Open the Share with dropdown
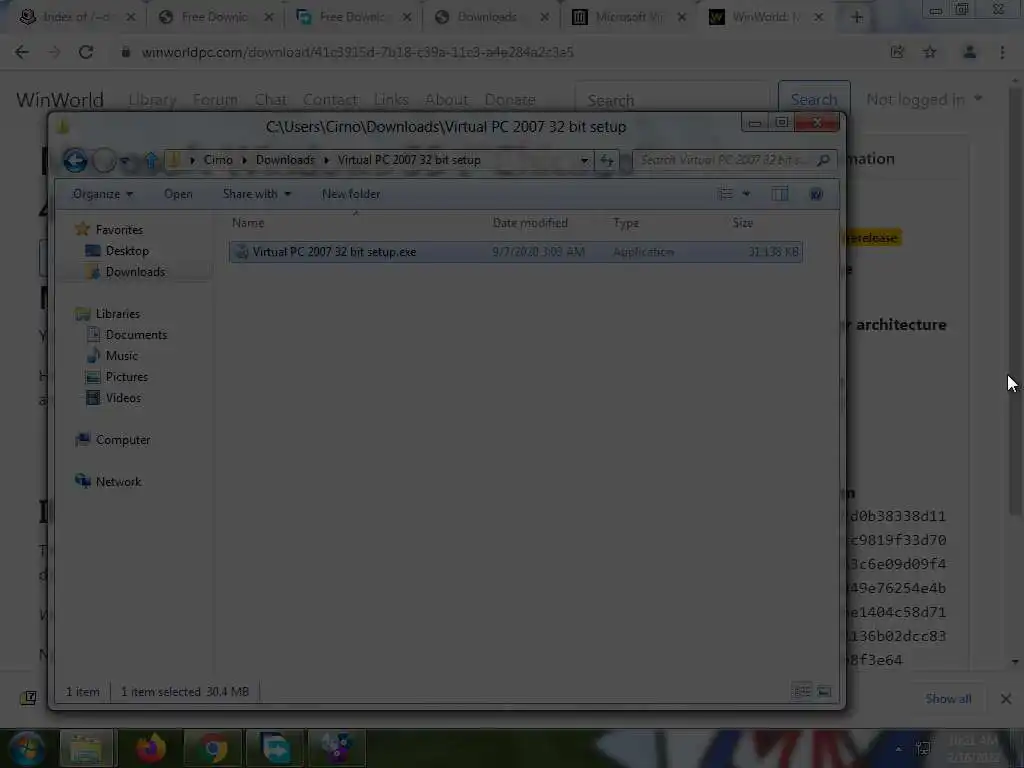Image resolution: width=1024 pixels, height=768 pixels. [257, 194]
